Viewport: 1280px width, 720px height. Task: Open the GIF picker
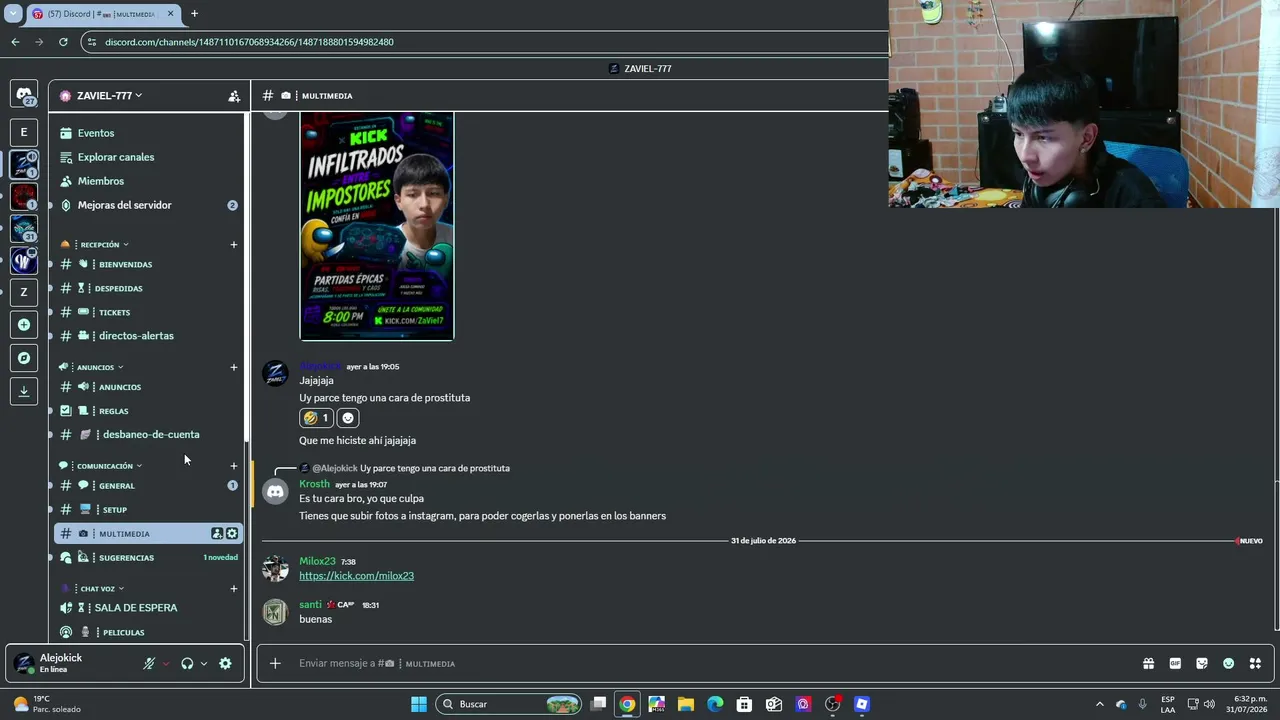pyautogui.click(x=1175, y=663)
